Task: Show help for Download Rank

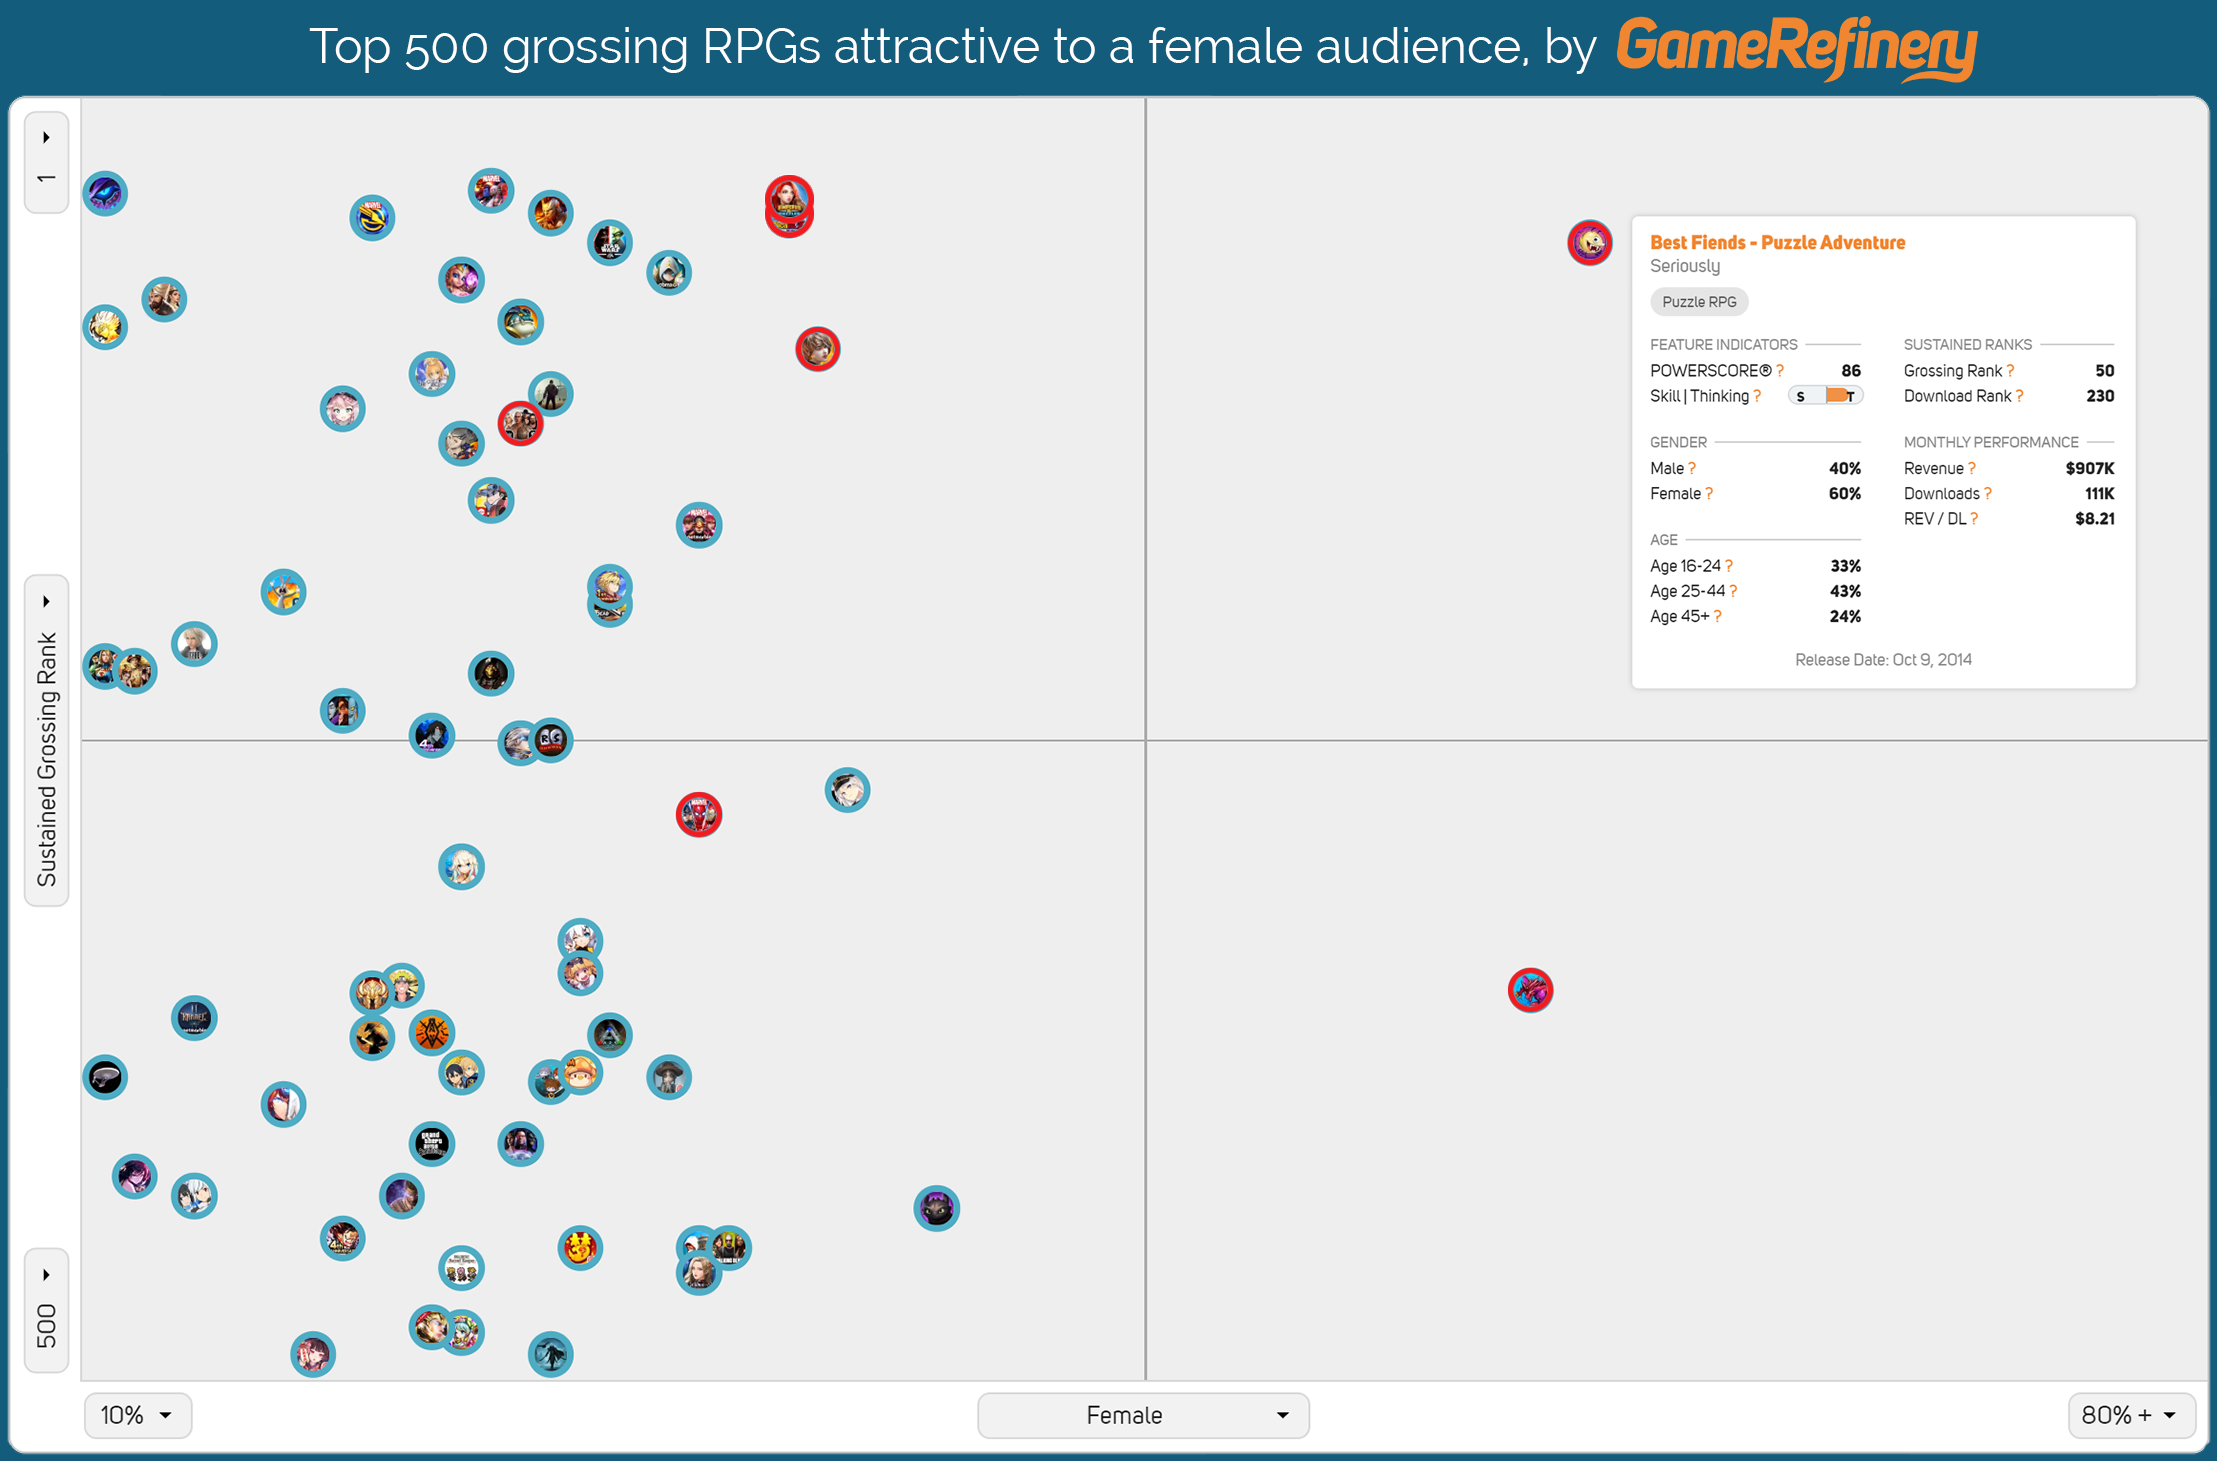Action: (x=2020, y=396)
